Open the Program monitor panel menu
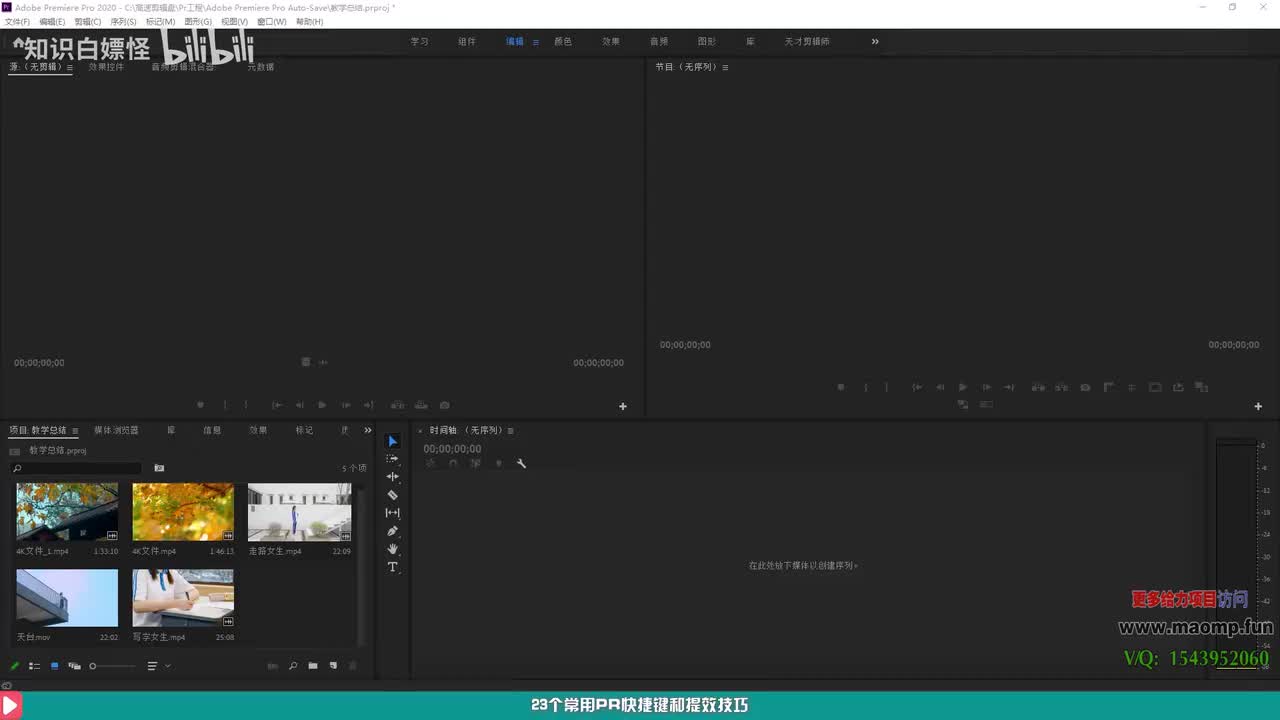 (x=725, y=67)
